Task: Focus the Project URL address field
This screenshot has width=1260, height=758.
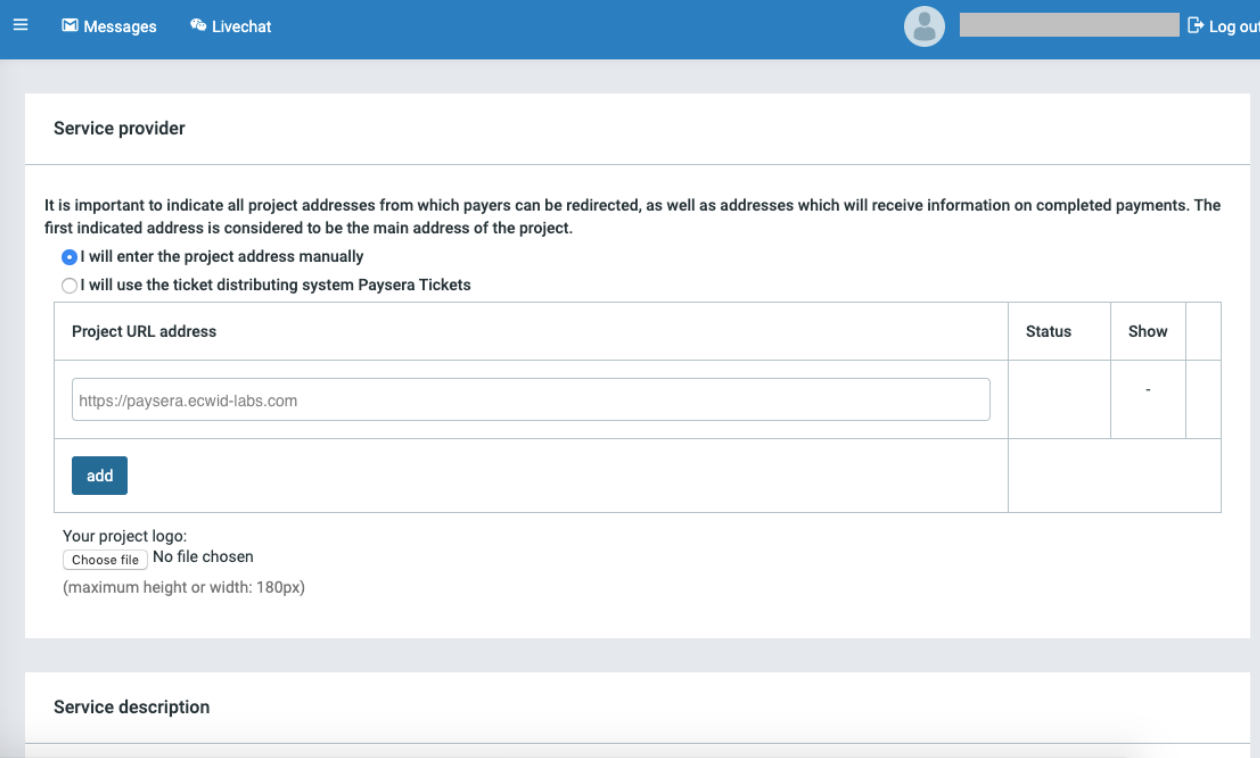Action: (x=531, y=399)
